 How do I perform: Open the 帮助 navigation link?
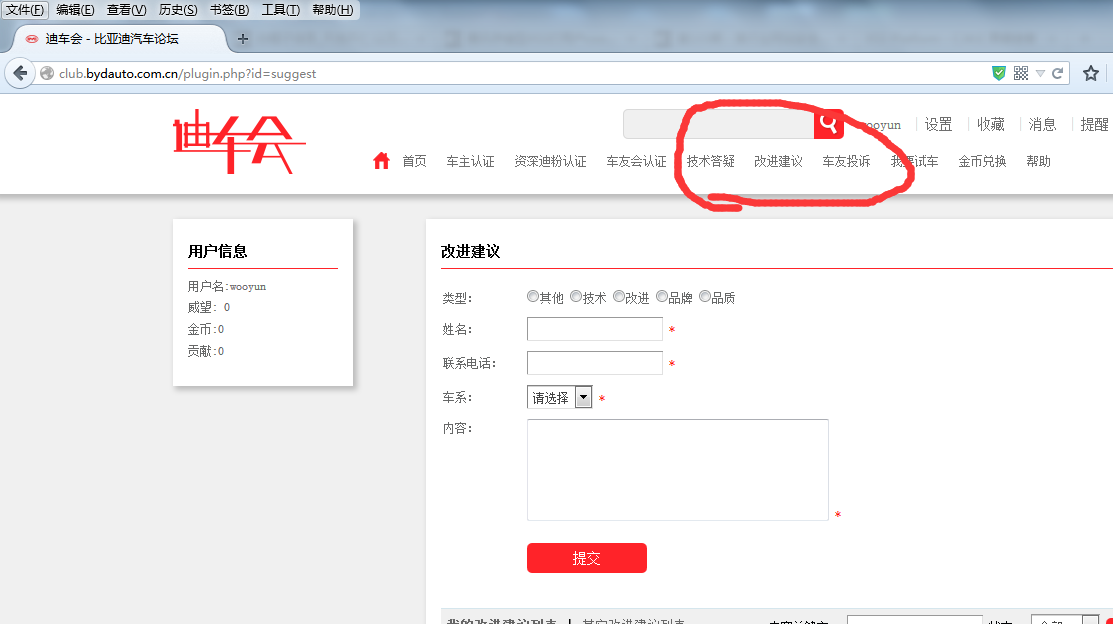pos(1038,161)
